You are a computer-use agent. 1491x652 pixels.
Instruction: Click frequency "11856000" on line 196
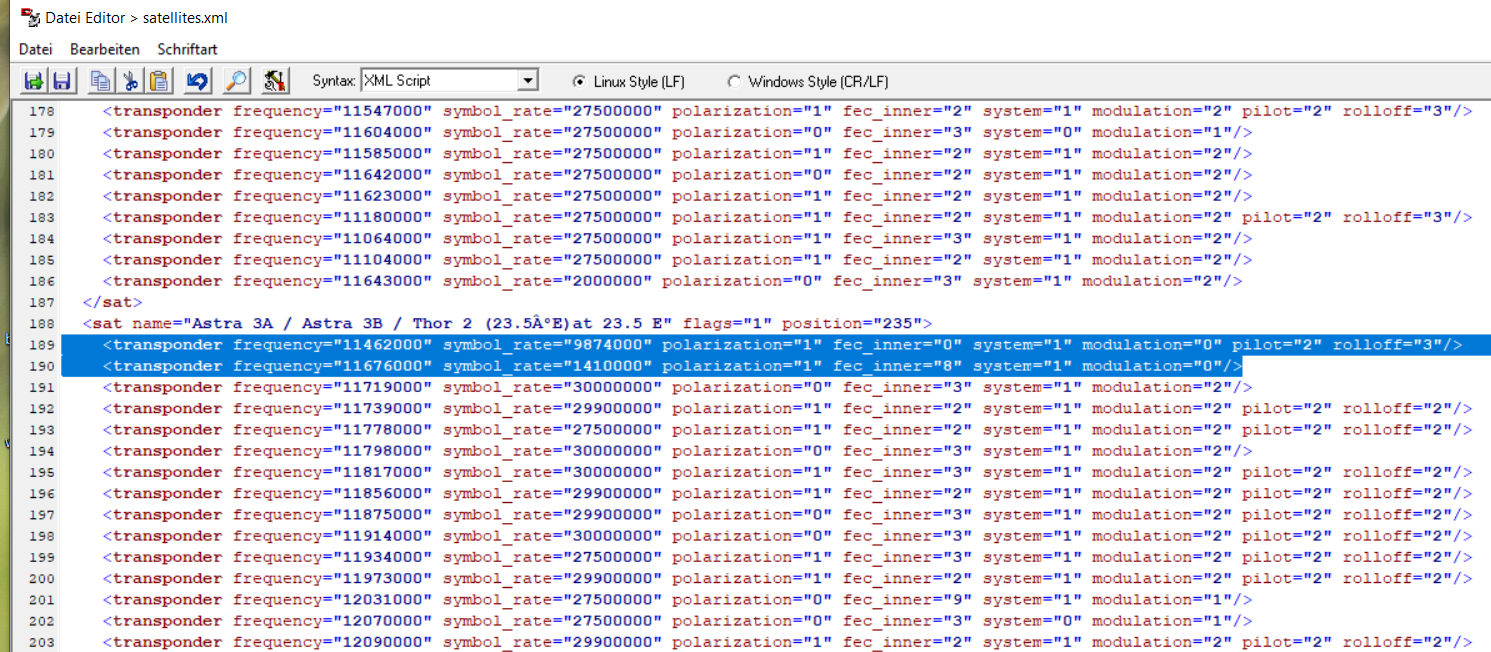tap(383, 493)
